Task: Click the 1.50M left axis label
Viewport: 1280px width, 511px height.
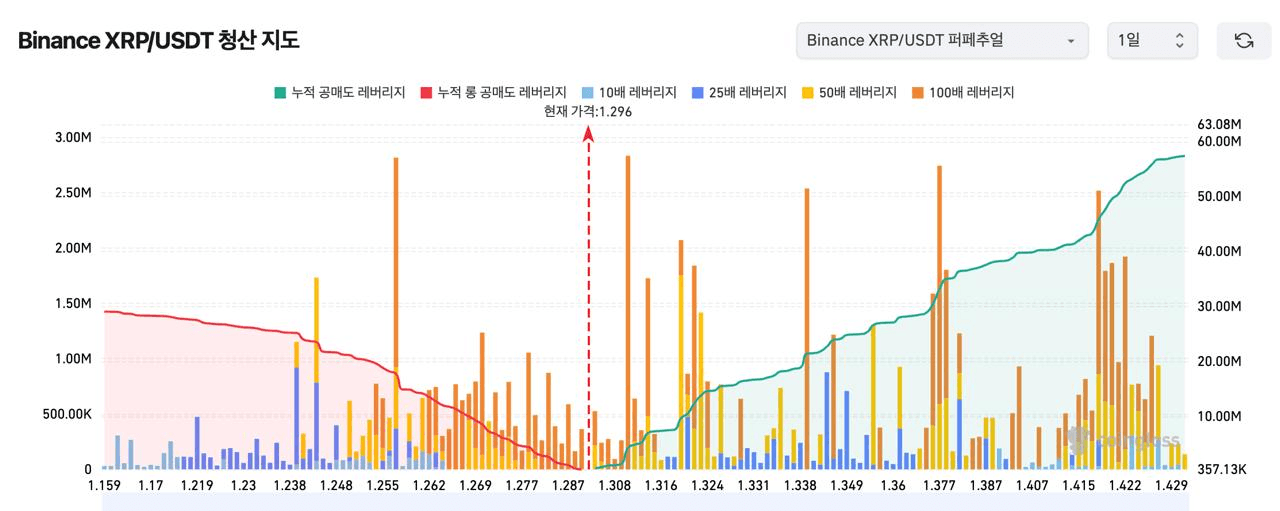Action: 73,303
